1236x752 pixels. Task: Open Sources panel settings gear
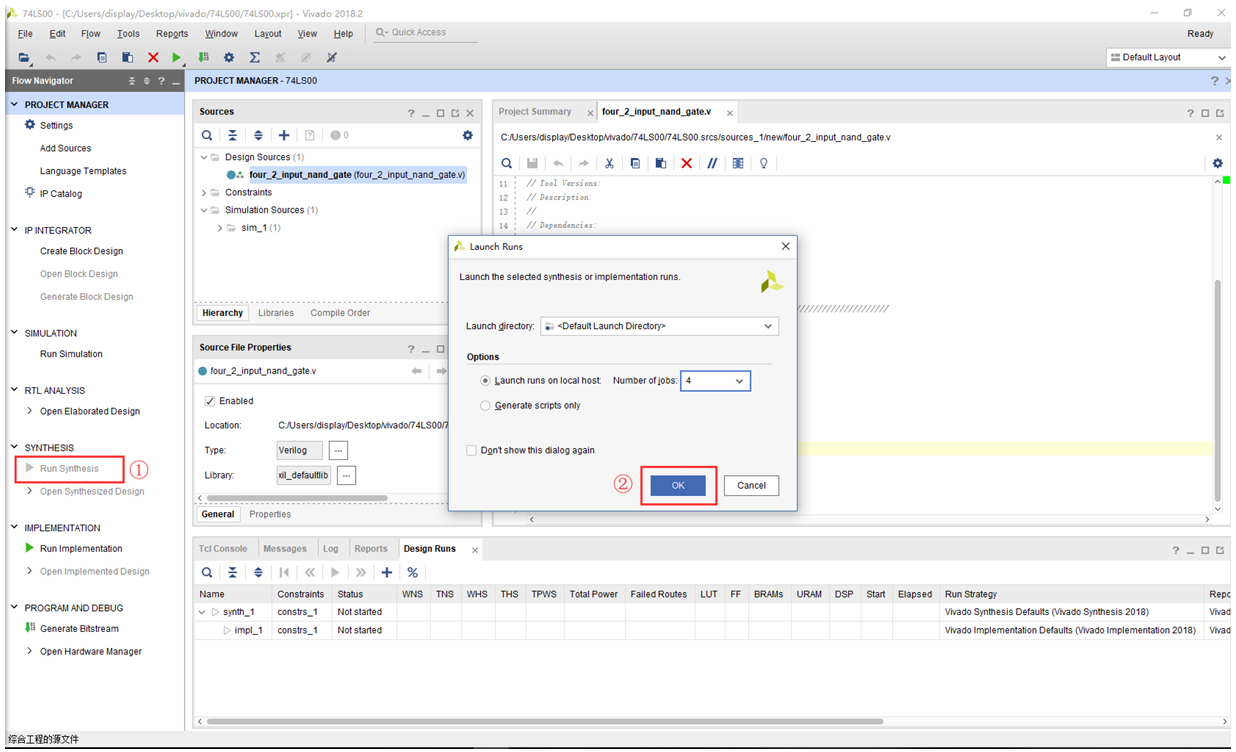click(x=467, y=135)
